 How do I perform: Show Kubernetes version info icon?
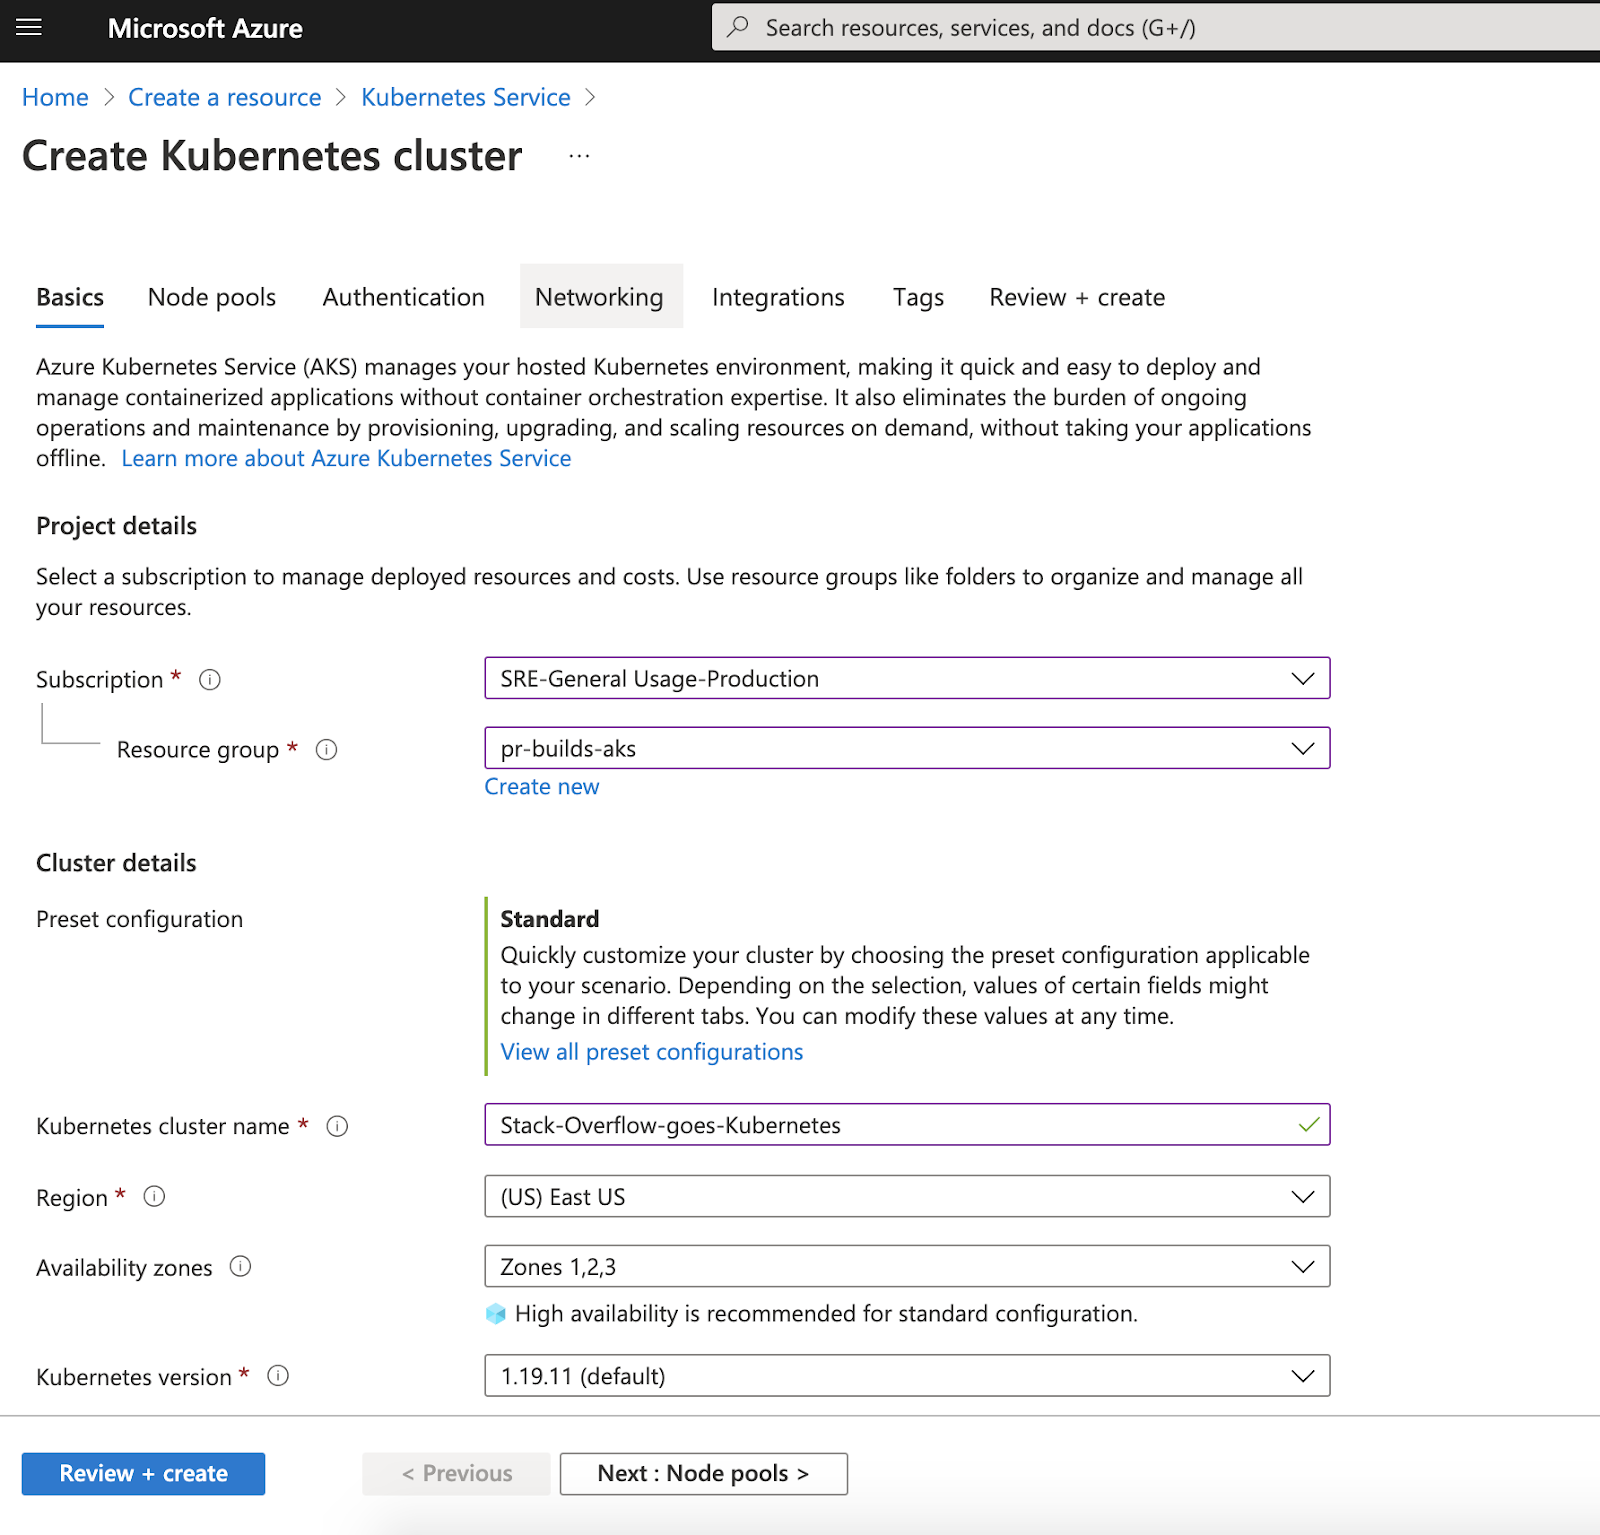[279, 1376]
